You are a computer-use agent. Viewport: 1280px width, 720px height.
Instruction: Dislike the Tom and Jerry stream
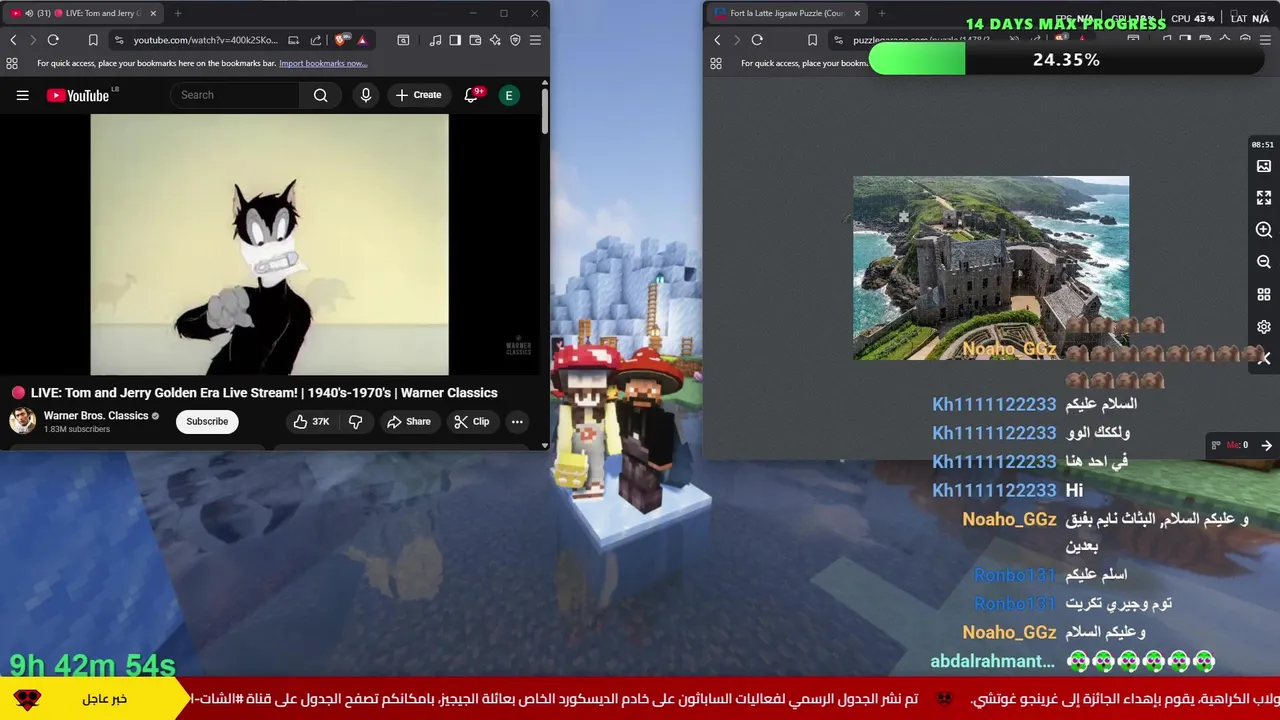click(356, 422)
